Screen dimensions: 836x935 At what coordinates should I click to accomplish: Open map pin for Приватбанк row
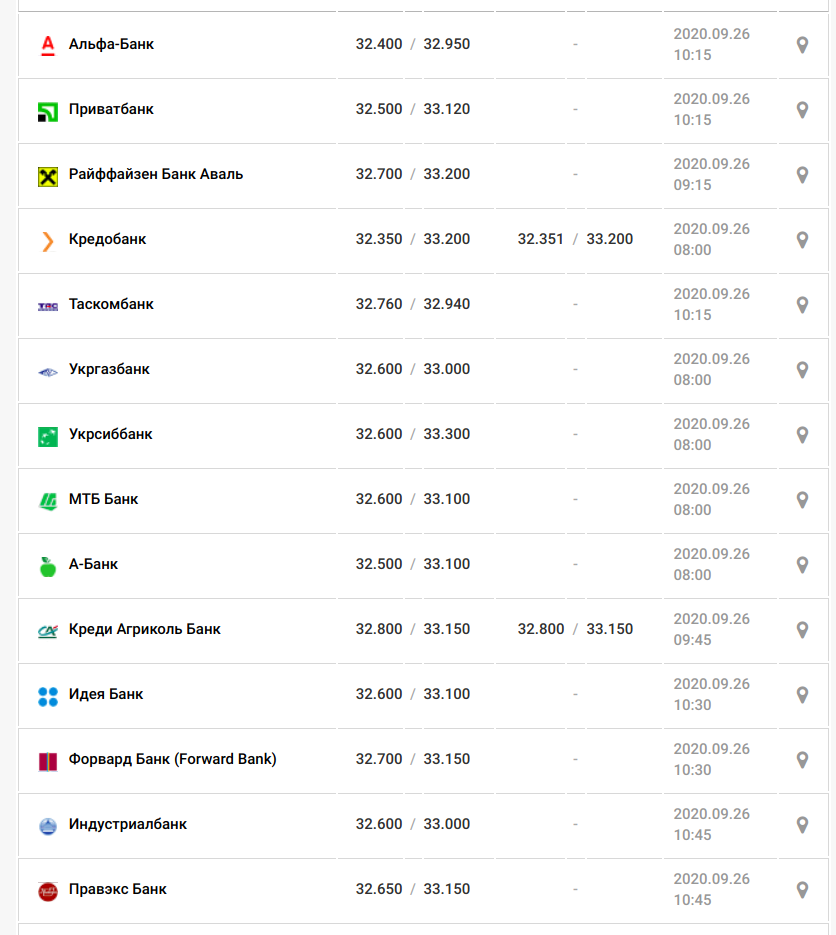[x=803, y=110]
